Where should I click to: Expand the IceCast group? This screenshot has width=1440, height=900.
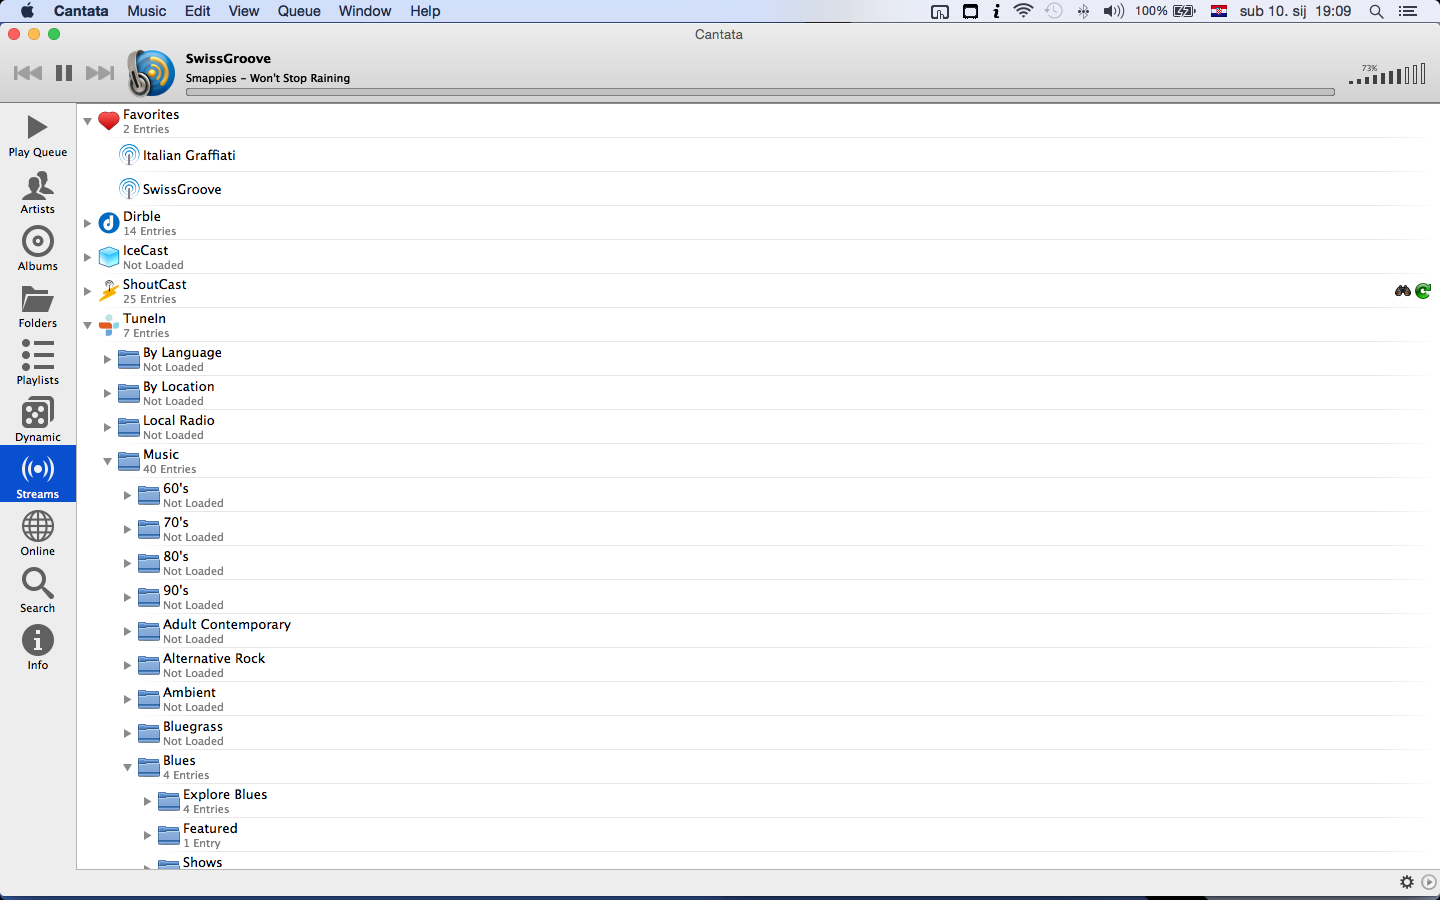point(88,257)
